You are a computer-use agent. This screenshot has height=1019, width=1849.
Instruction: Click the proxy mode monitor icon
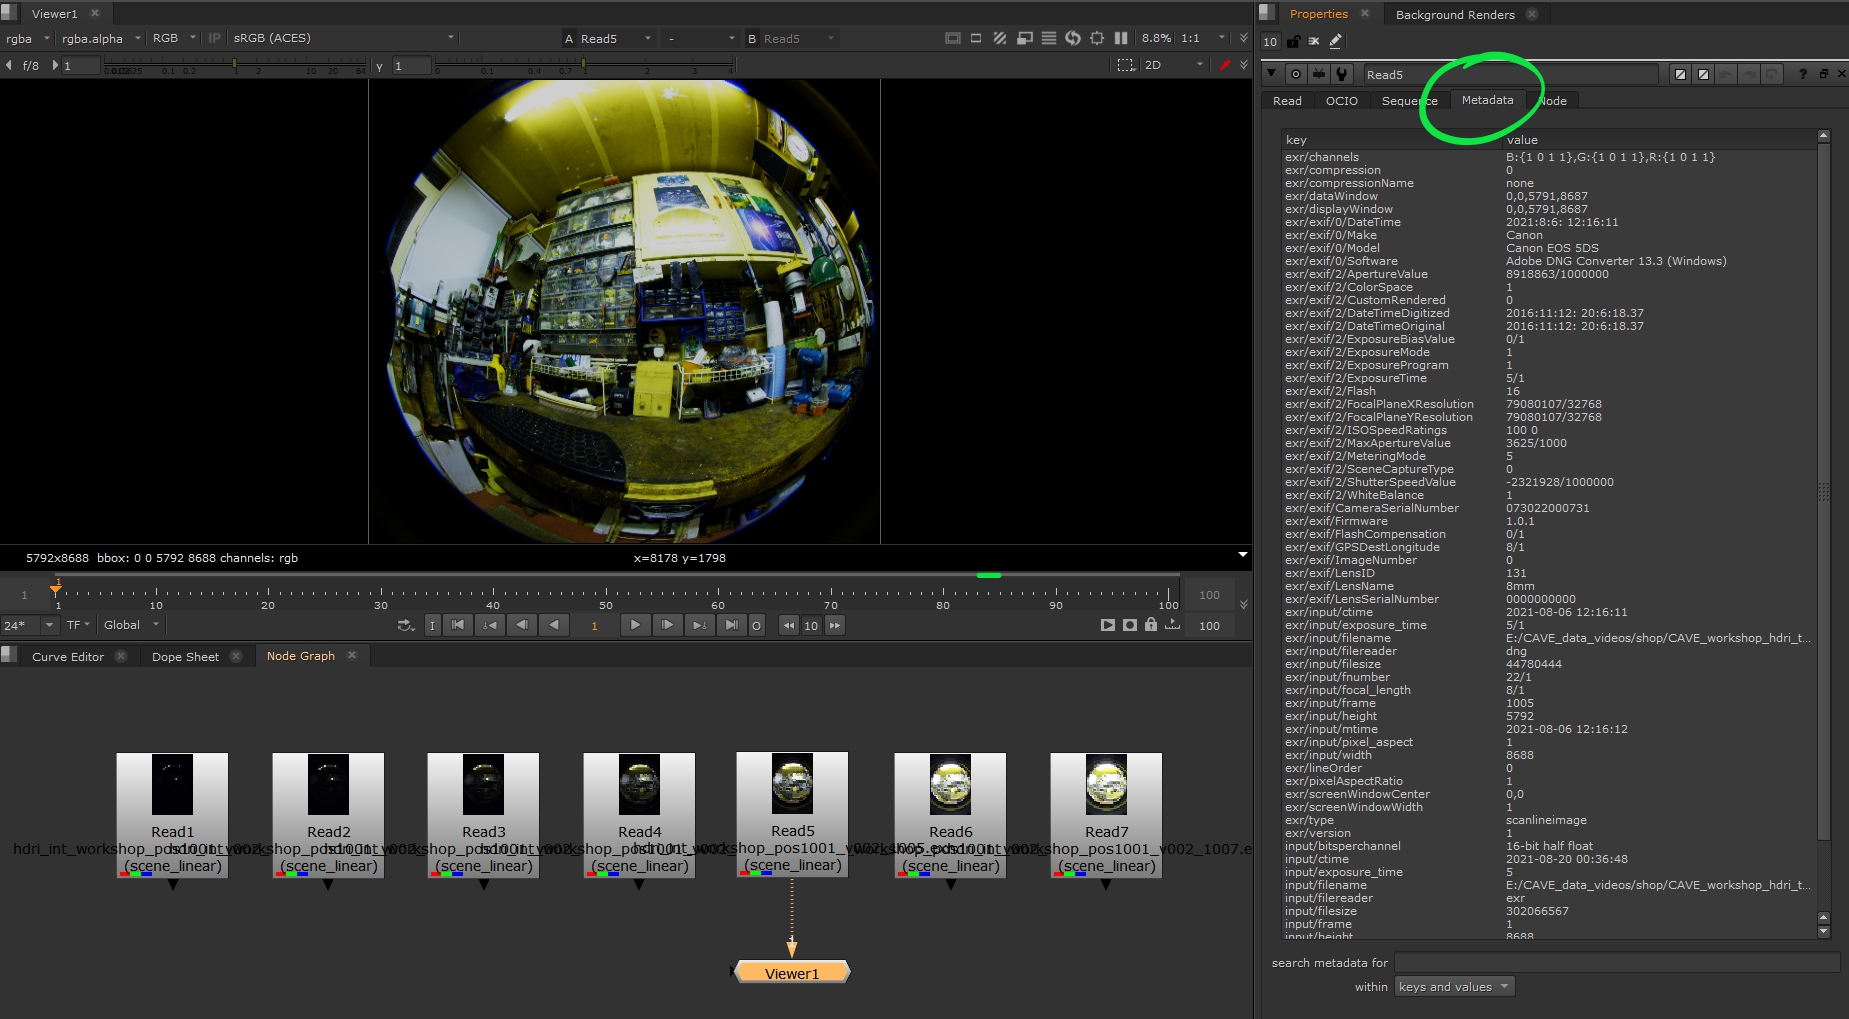[x=1024, y=38]
